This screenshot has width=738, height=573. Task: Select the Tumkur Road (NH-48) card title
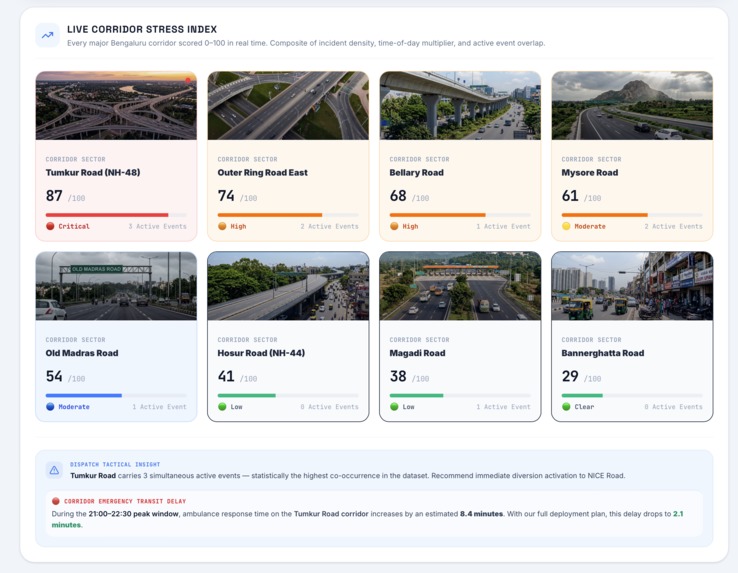tap(93, 172)
